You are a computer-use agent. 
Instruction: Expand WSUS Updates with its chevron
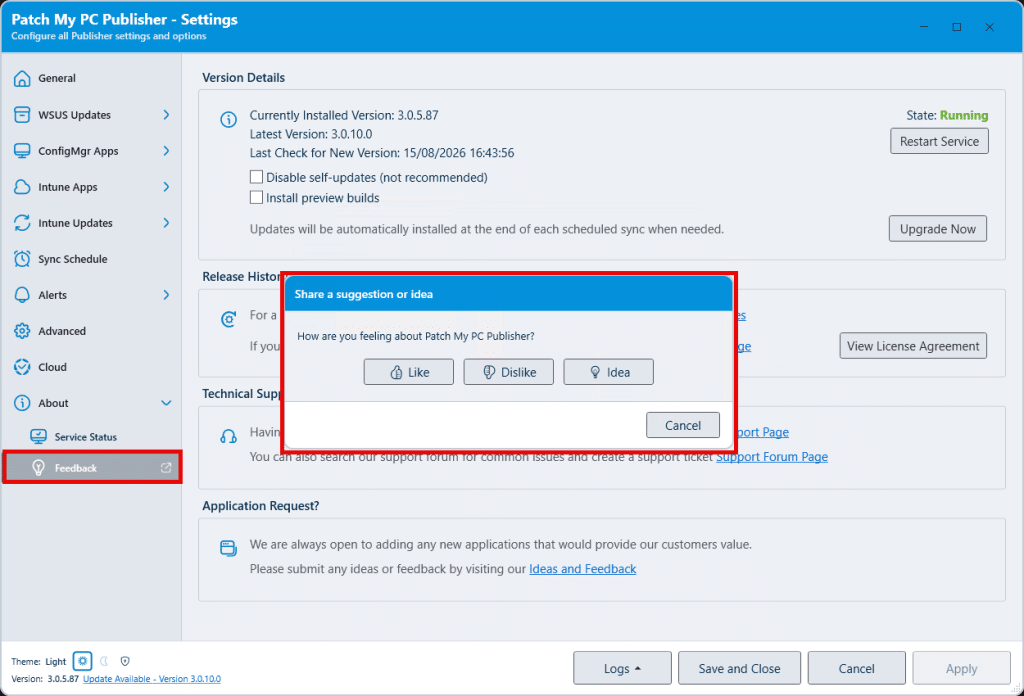tap(166, 115)
